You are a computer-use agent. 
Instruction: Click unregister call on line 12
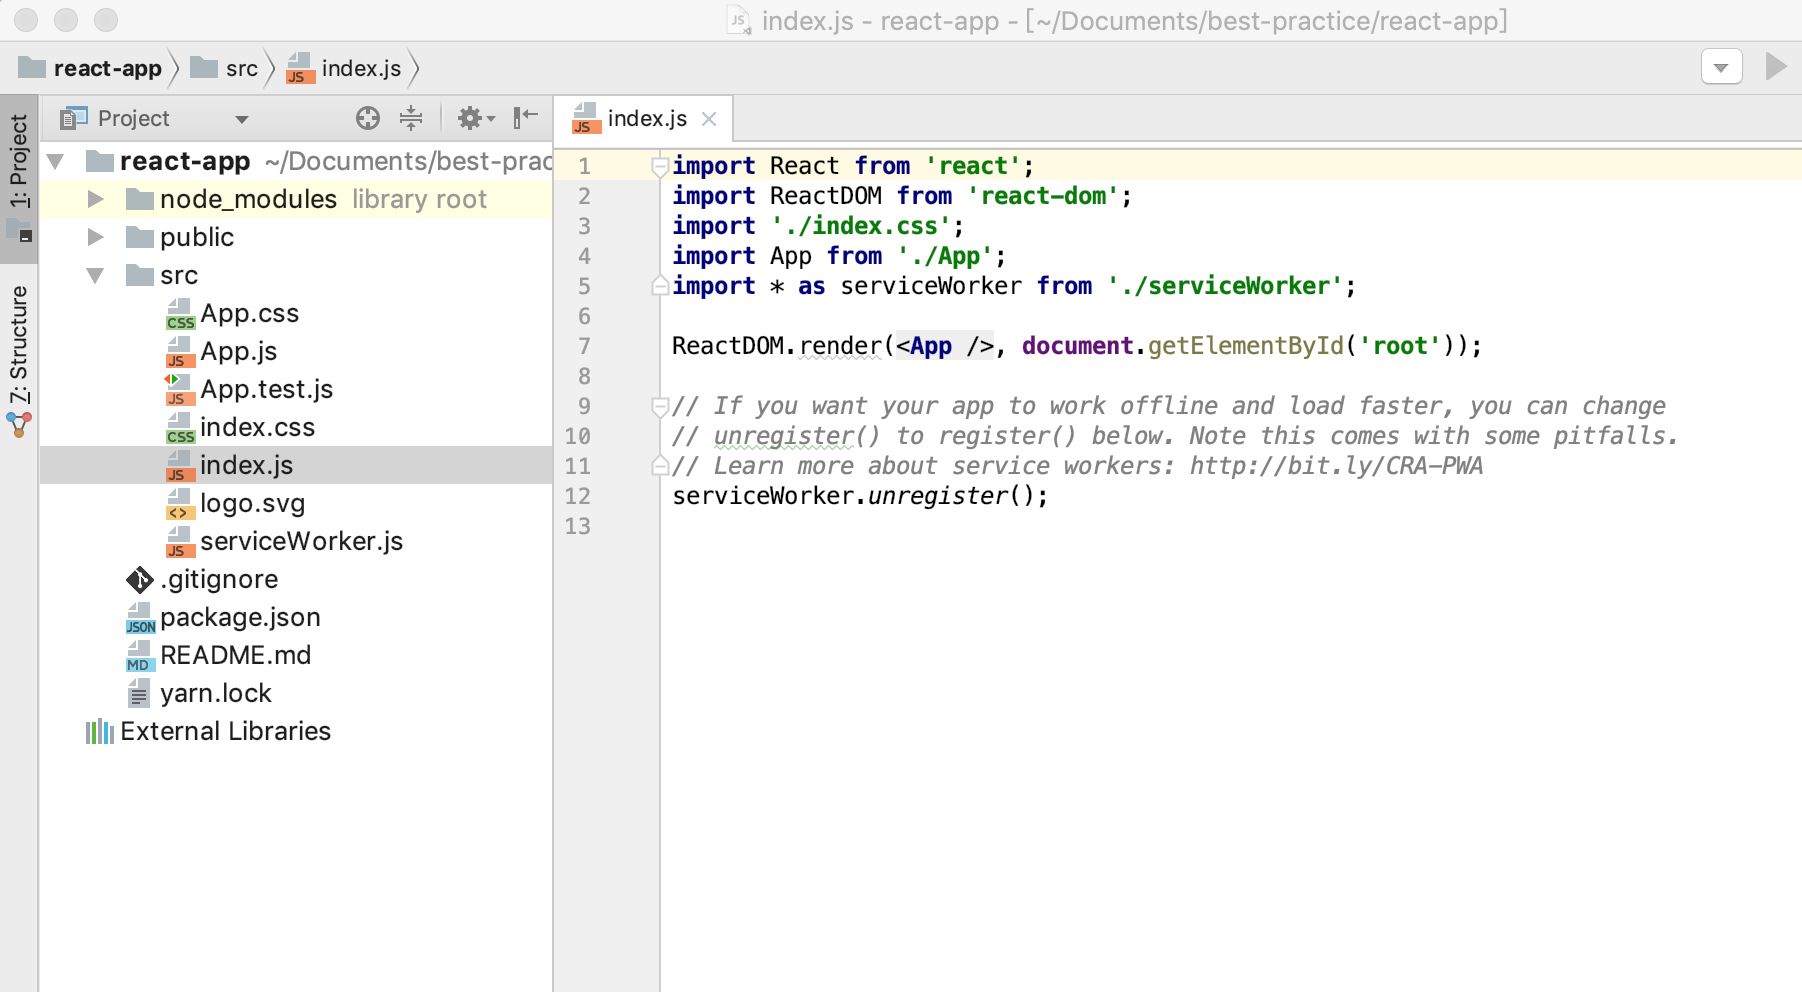(x=937, y=496)
